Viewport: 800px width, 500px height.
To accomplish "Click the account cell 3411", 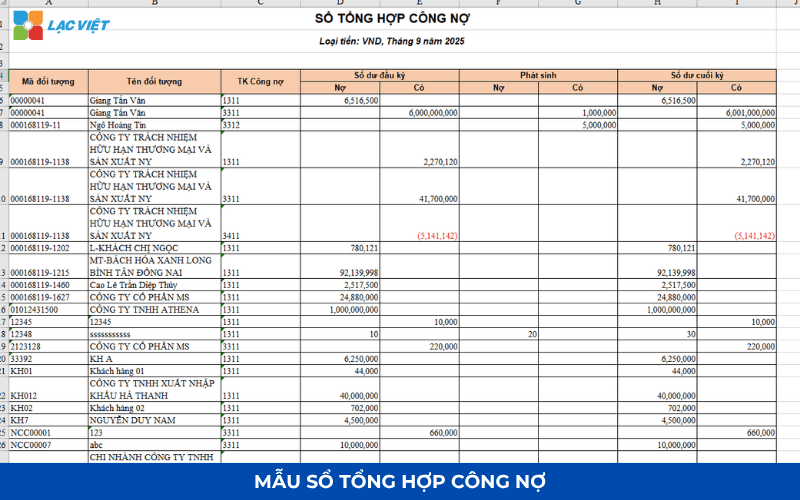I will (261, 223).
